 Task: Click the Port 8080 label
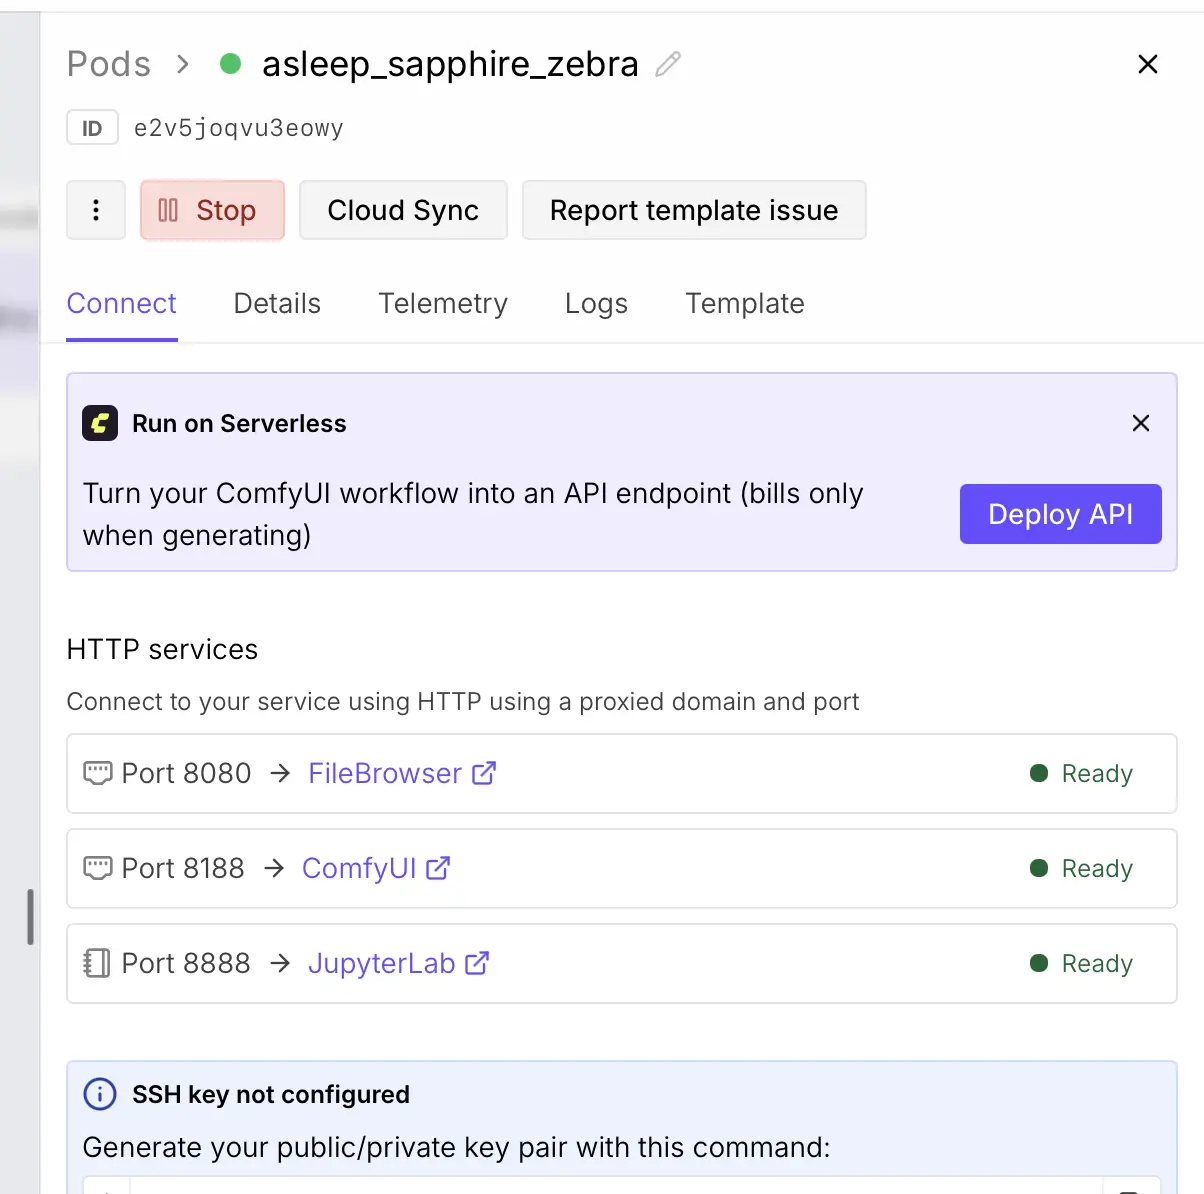[186, 773]
